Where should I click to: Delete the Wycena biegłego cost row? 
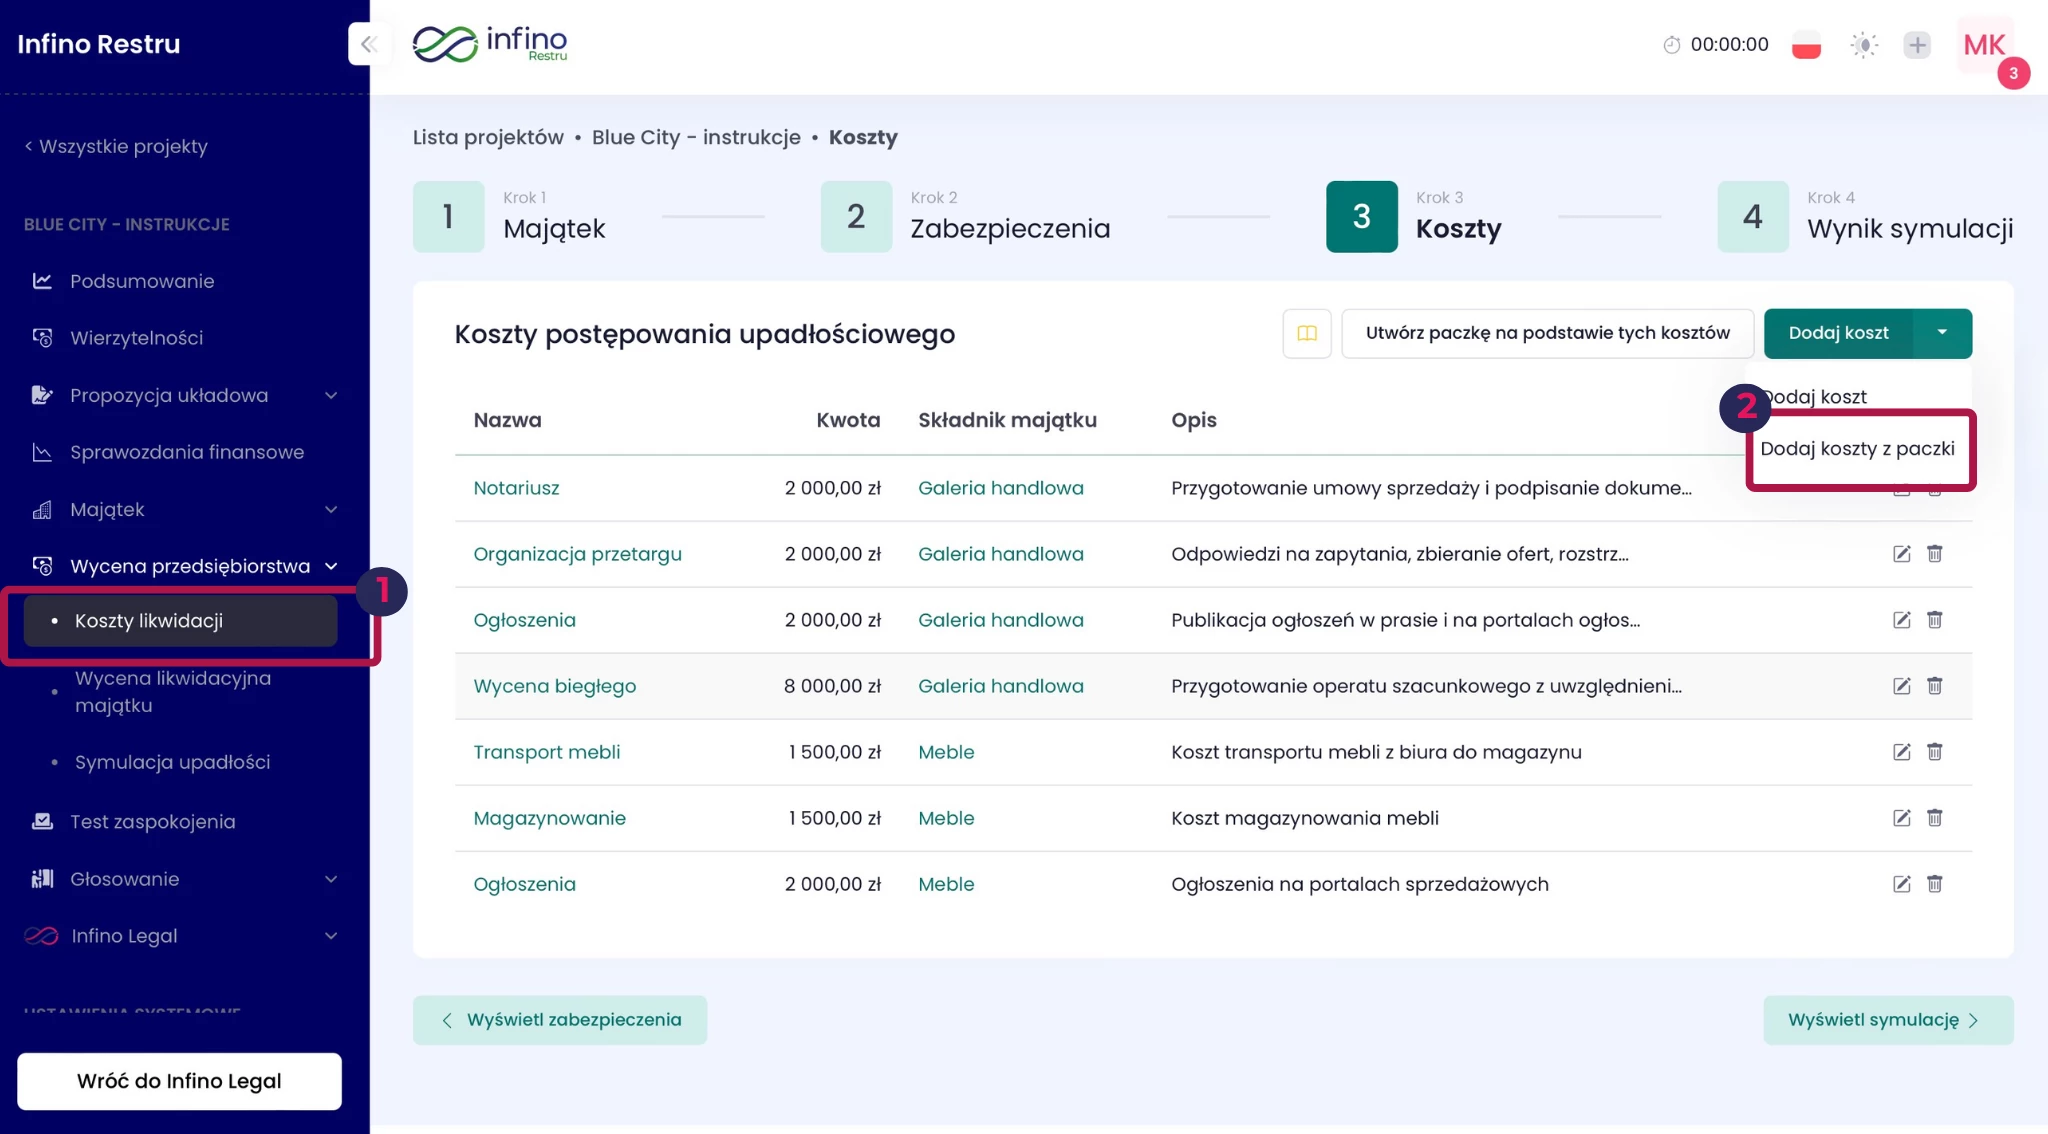click(x=1934, y=686)
